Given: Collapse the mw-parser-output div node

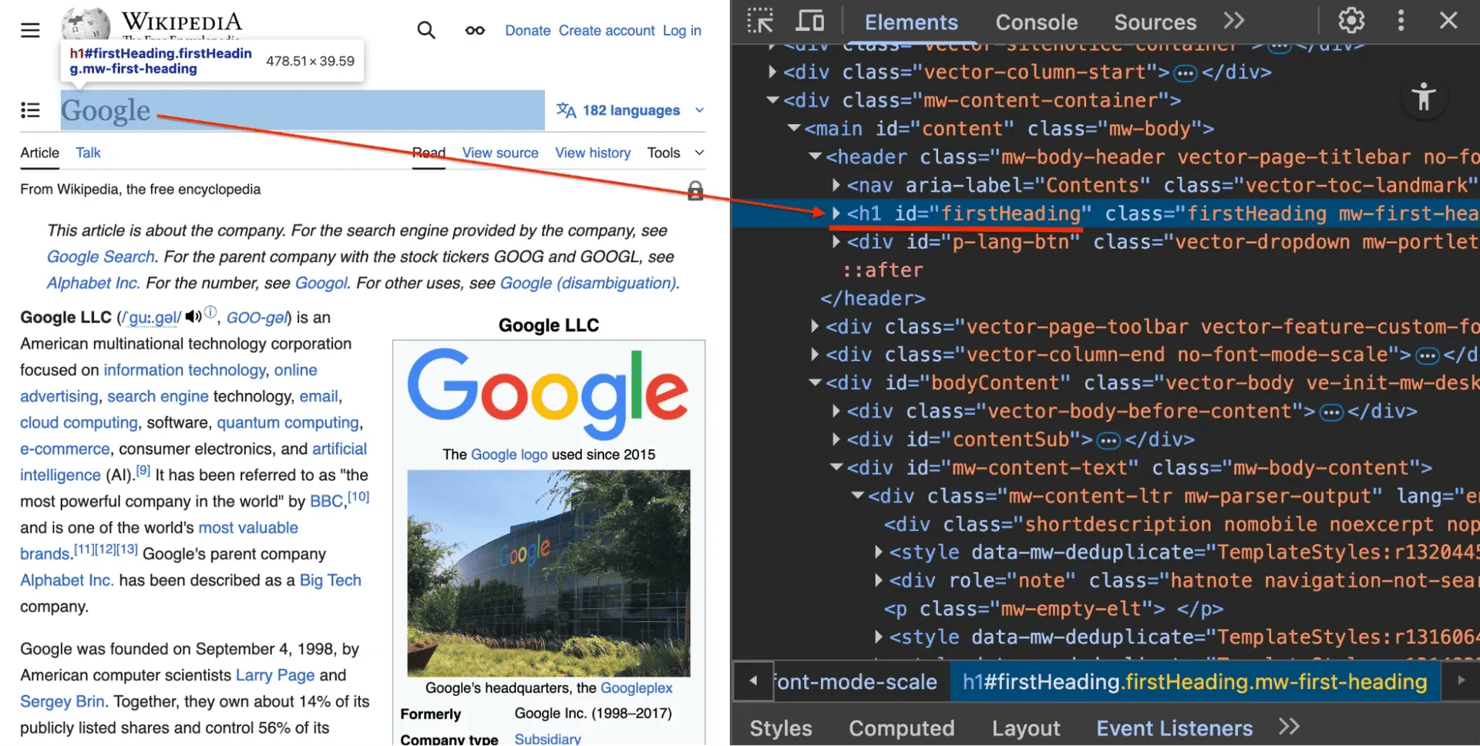Looking at the screenshot, I should click(857, 496).
